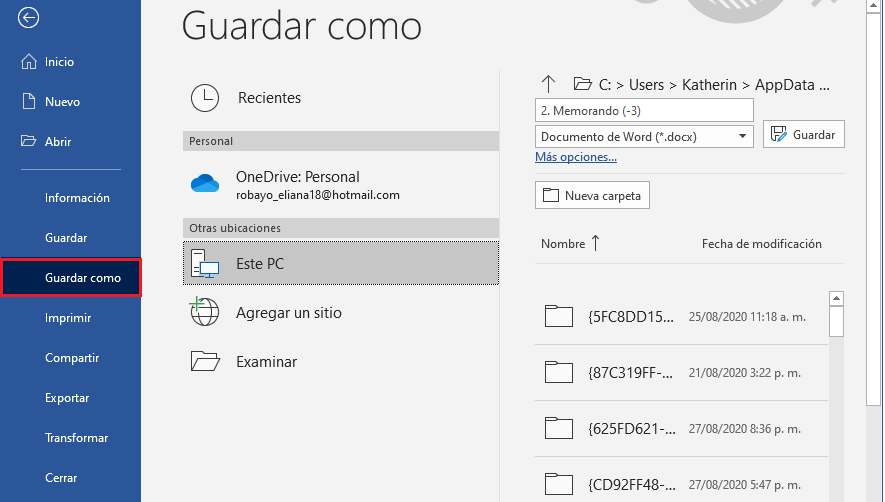The height and width of the screenshot is (502, 885).
Task: Click the folder list scrollbar thumb
Action: pyautogui.click(x=836, y=321)
